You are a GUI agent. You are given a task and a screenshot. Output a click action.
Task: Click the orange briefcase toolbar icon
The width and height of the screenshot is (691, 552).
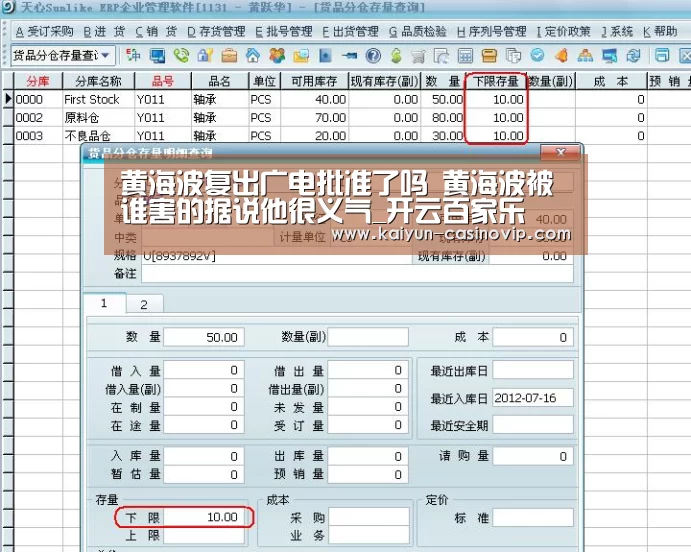tap(229, 56)
